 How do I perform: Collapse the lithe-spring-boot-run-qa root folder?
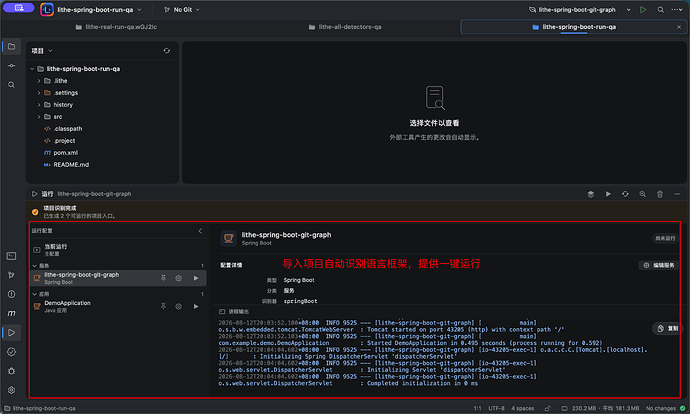32,69
